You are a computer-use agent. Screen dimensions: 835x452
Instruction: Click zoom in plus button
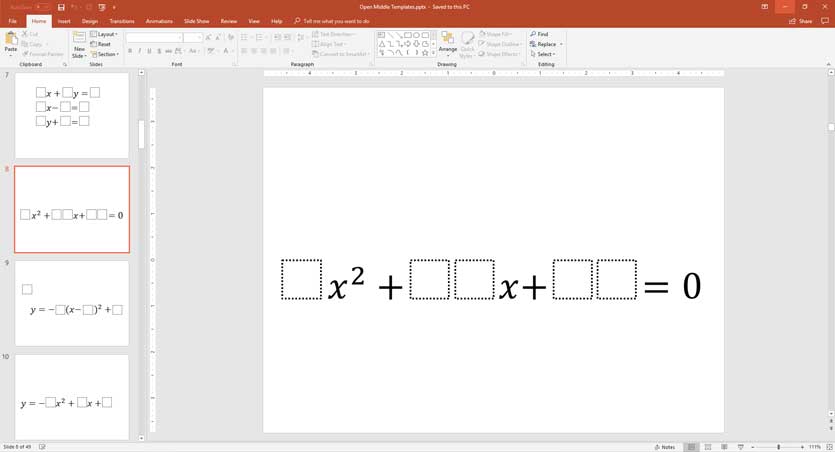click(802, 447)
